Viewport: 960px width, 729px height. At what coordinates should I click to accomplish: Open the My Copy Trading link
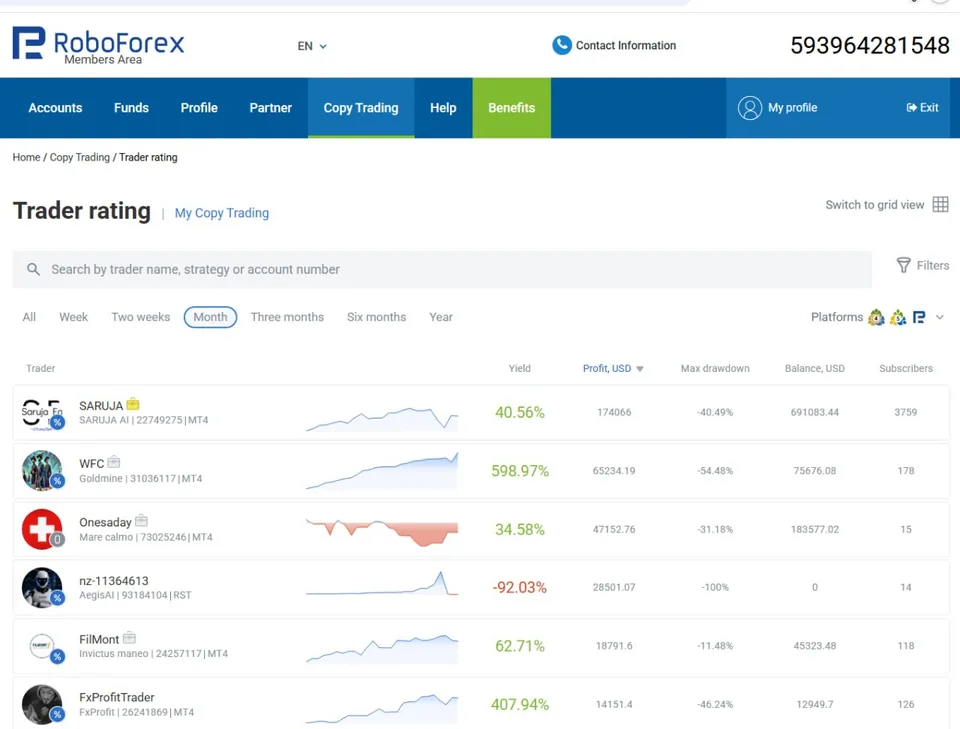pyautogui.click(x=222, y=213)
